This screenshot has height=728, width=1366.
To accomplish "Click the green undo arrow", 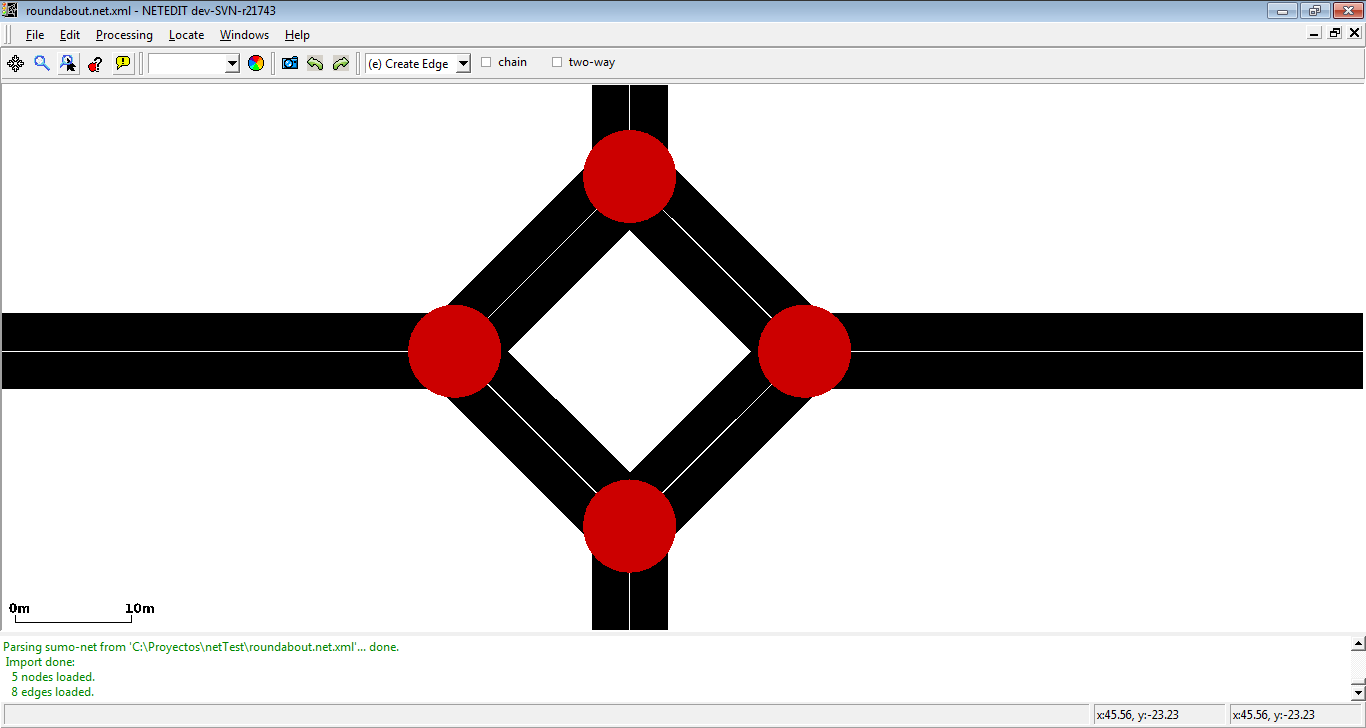I will [x=315, y=63].
